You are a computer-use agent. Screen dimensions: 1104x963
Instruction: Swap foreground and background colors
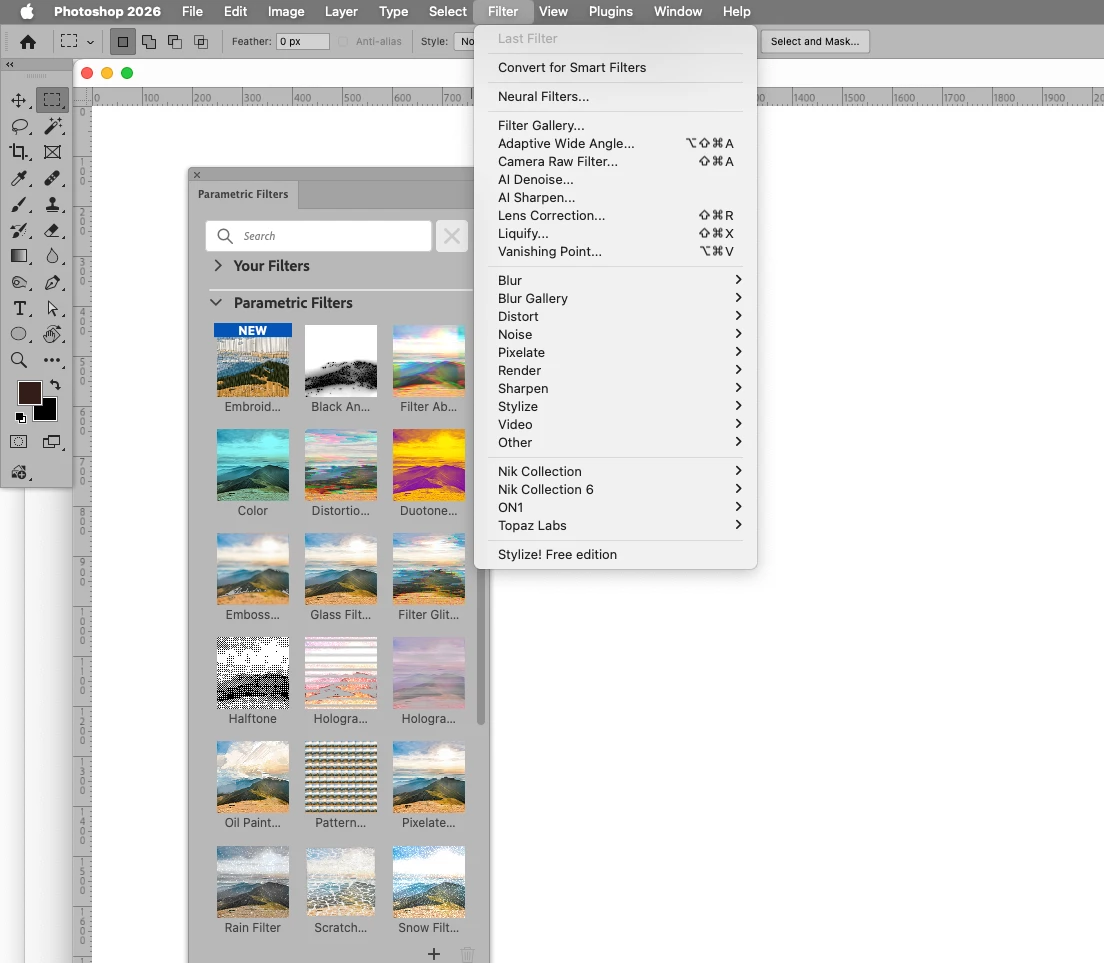tap(55, 385)
